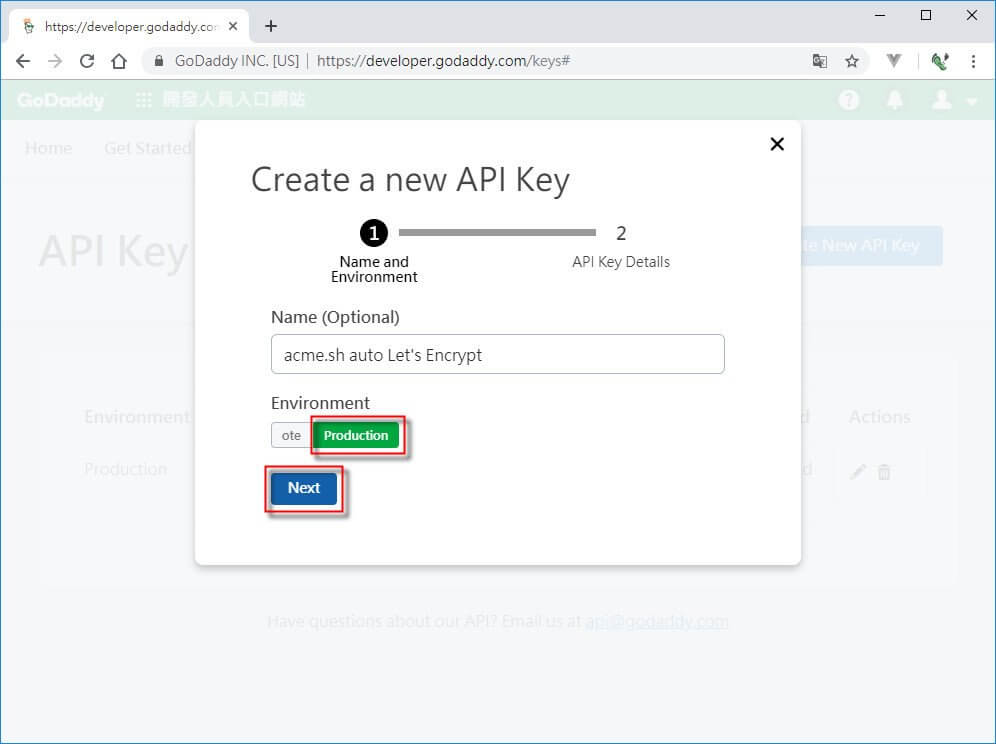Open a new browser tab
Viewport: 996px width, 744px height.
click(x=271, y=26)
